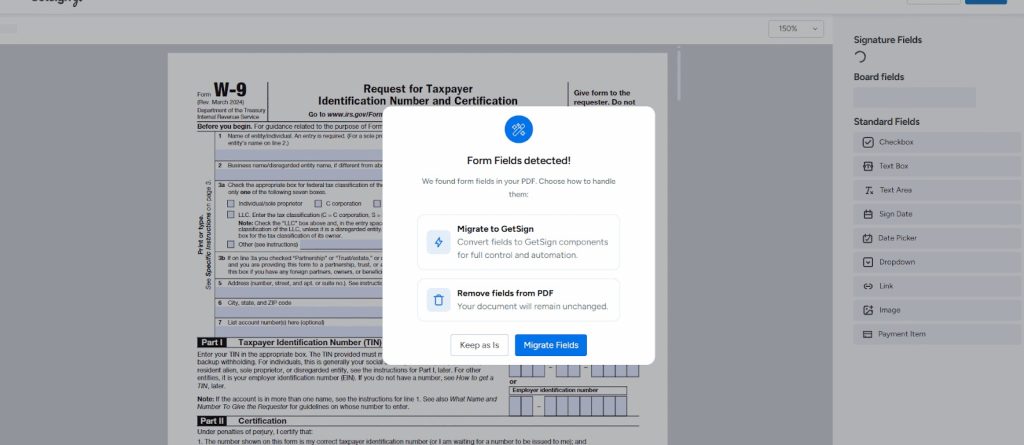Select the Dropdown field icon in Standard Fields
The image size is (1024, 445).
tap(868, 262)
